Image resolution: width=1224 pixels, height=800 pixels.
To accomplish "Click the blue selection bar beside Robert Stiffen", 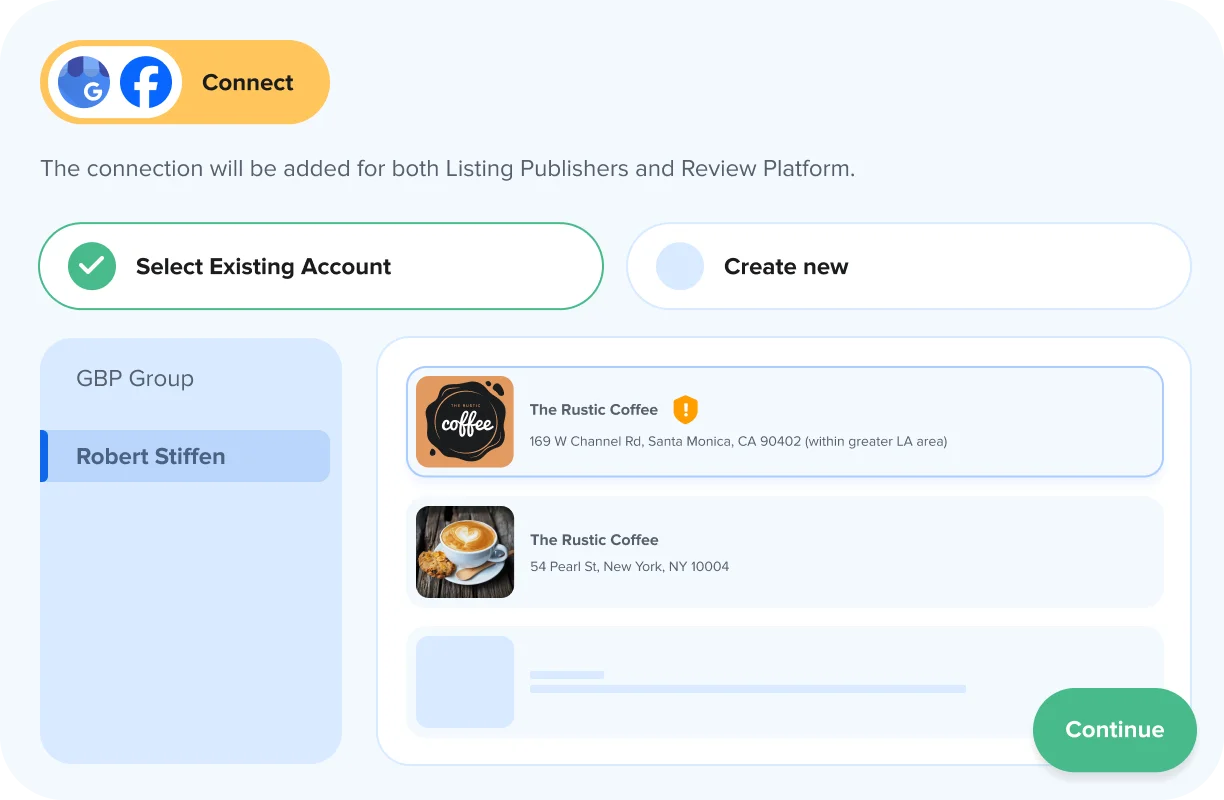I will (x=44, y=456).
